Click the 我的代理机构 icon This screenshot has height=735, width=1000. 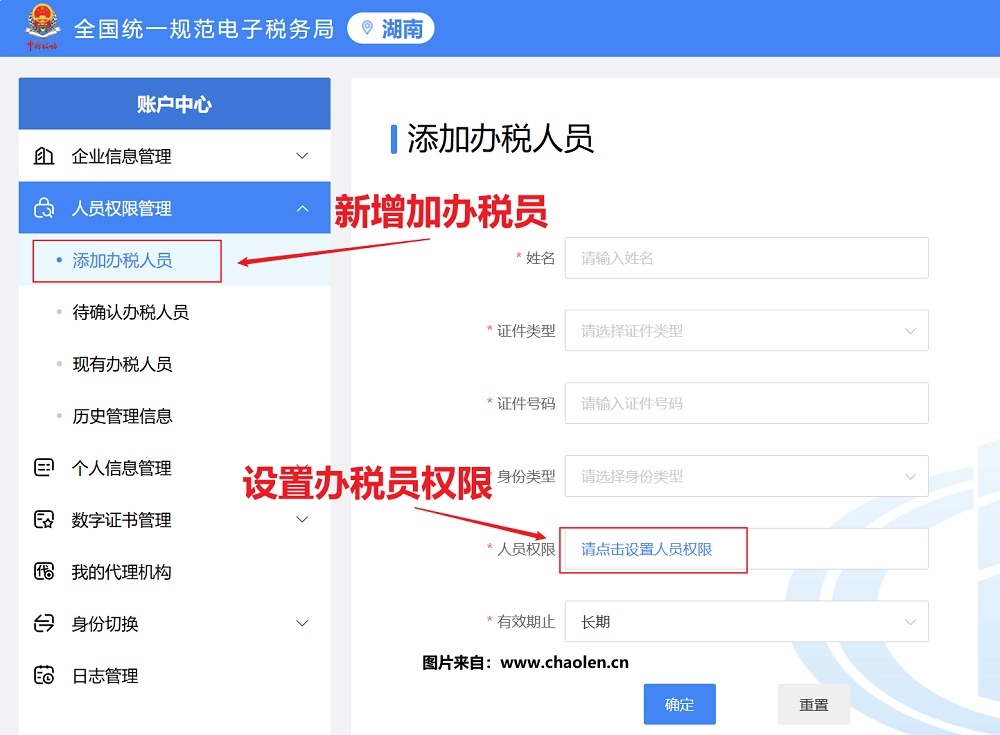click(43, 572)
